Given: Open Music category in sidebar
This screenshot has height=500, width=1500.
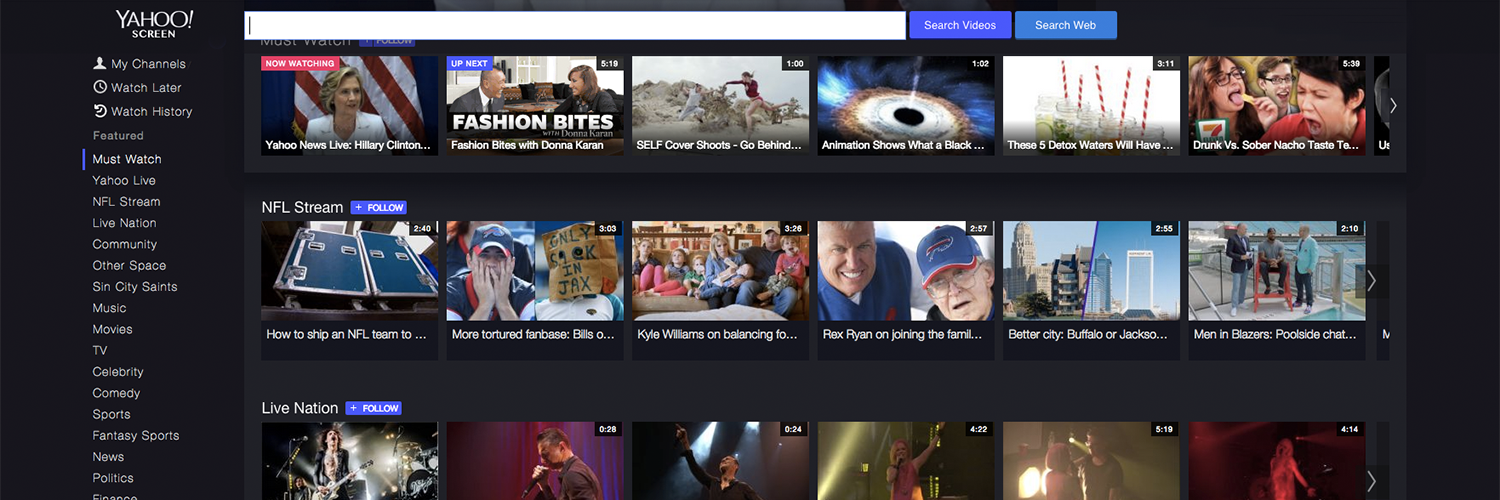Looking at the screenshot, I should click(x=109, y=307).
